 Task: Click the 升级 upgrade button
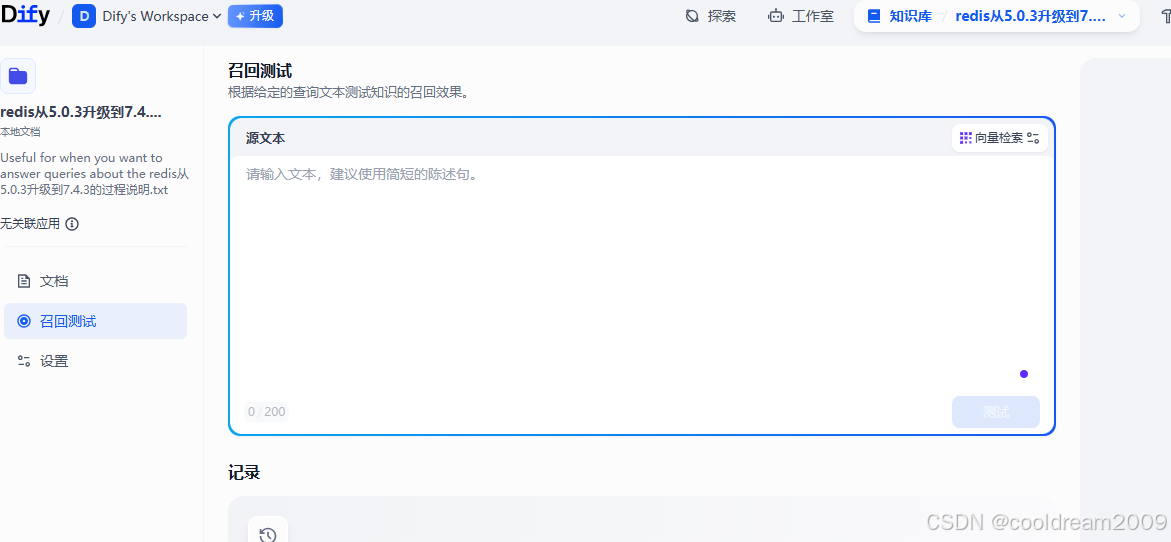click(x=255, y=16)
